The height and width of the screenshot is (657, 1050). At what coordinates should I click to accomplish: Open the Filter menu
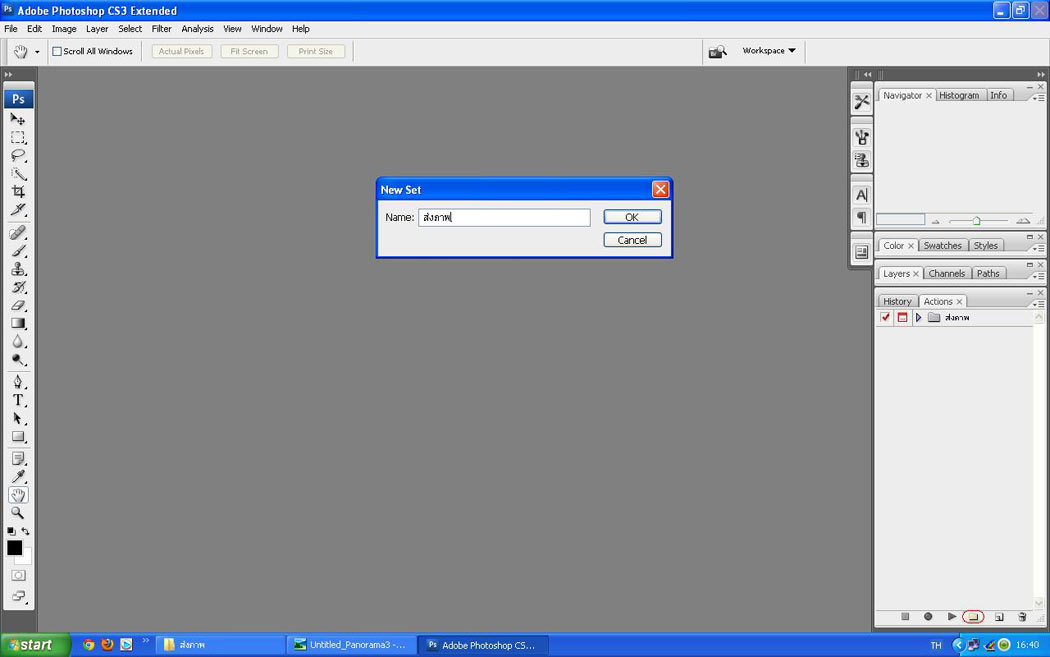click(161, 29)
